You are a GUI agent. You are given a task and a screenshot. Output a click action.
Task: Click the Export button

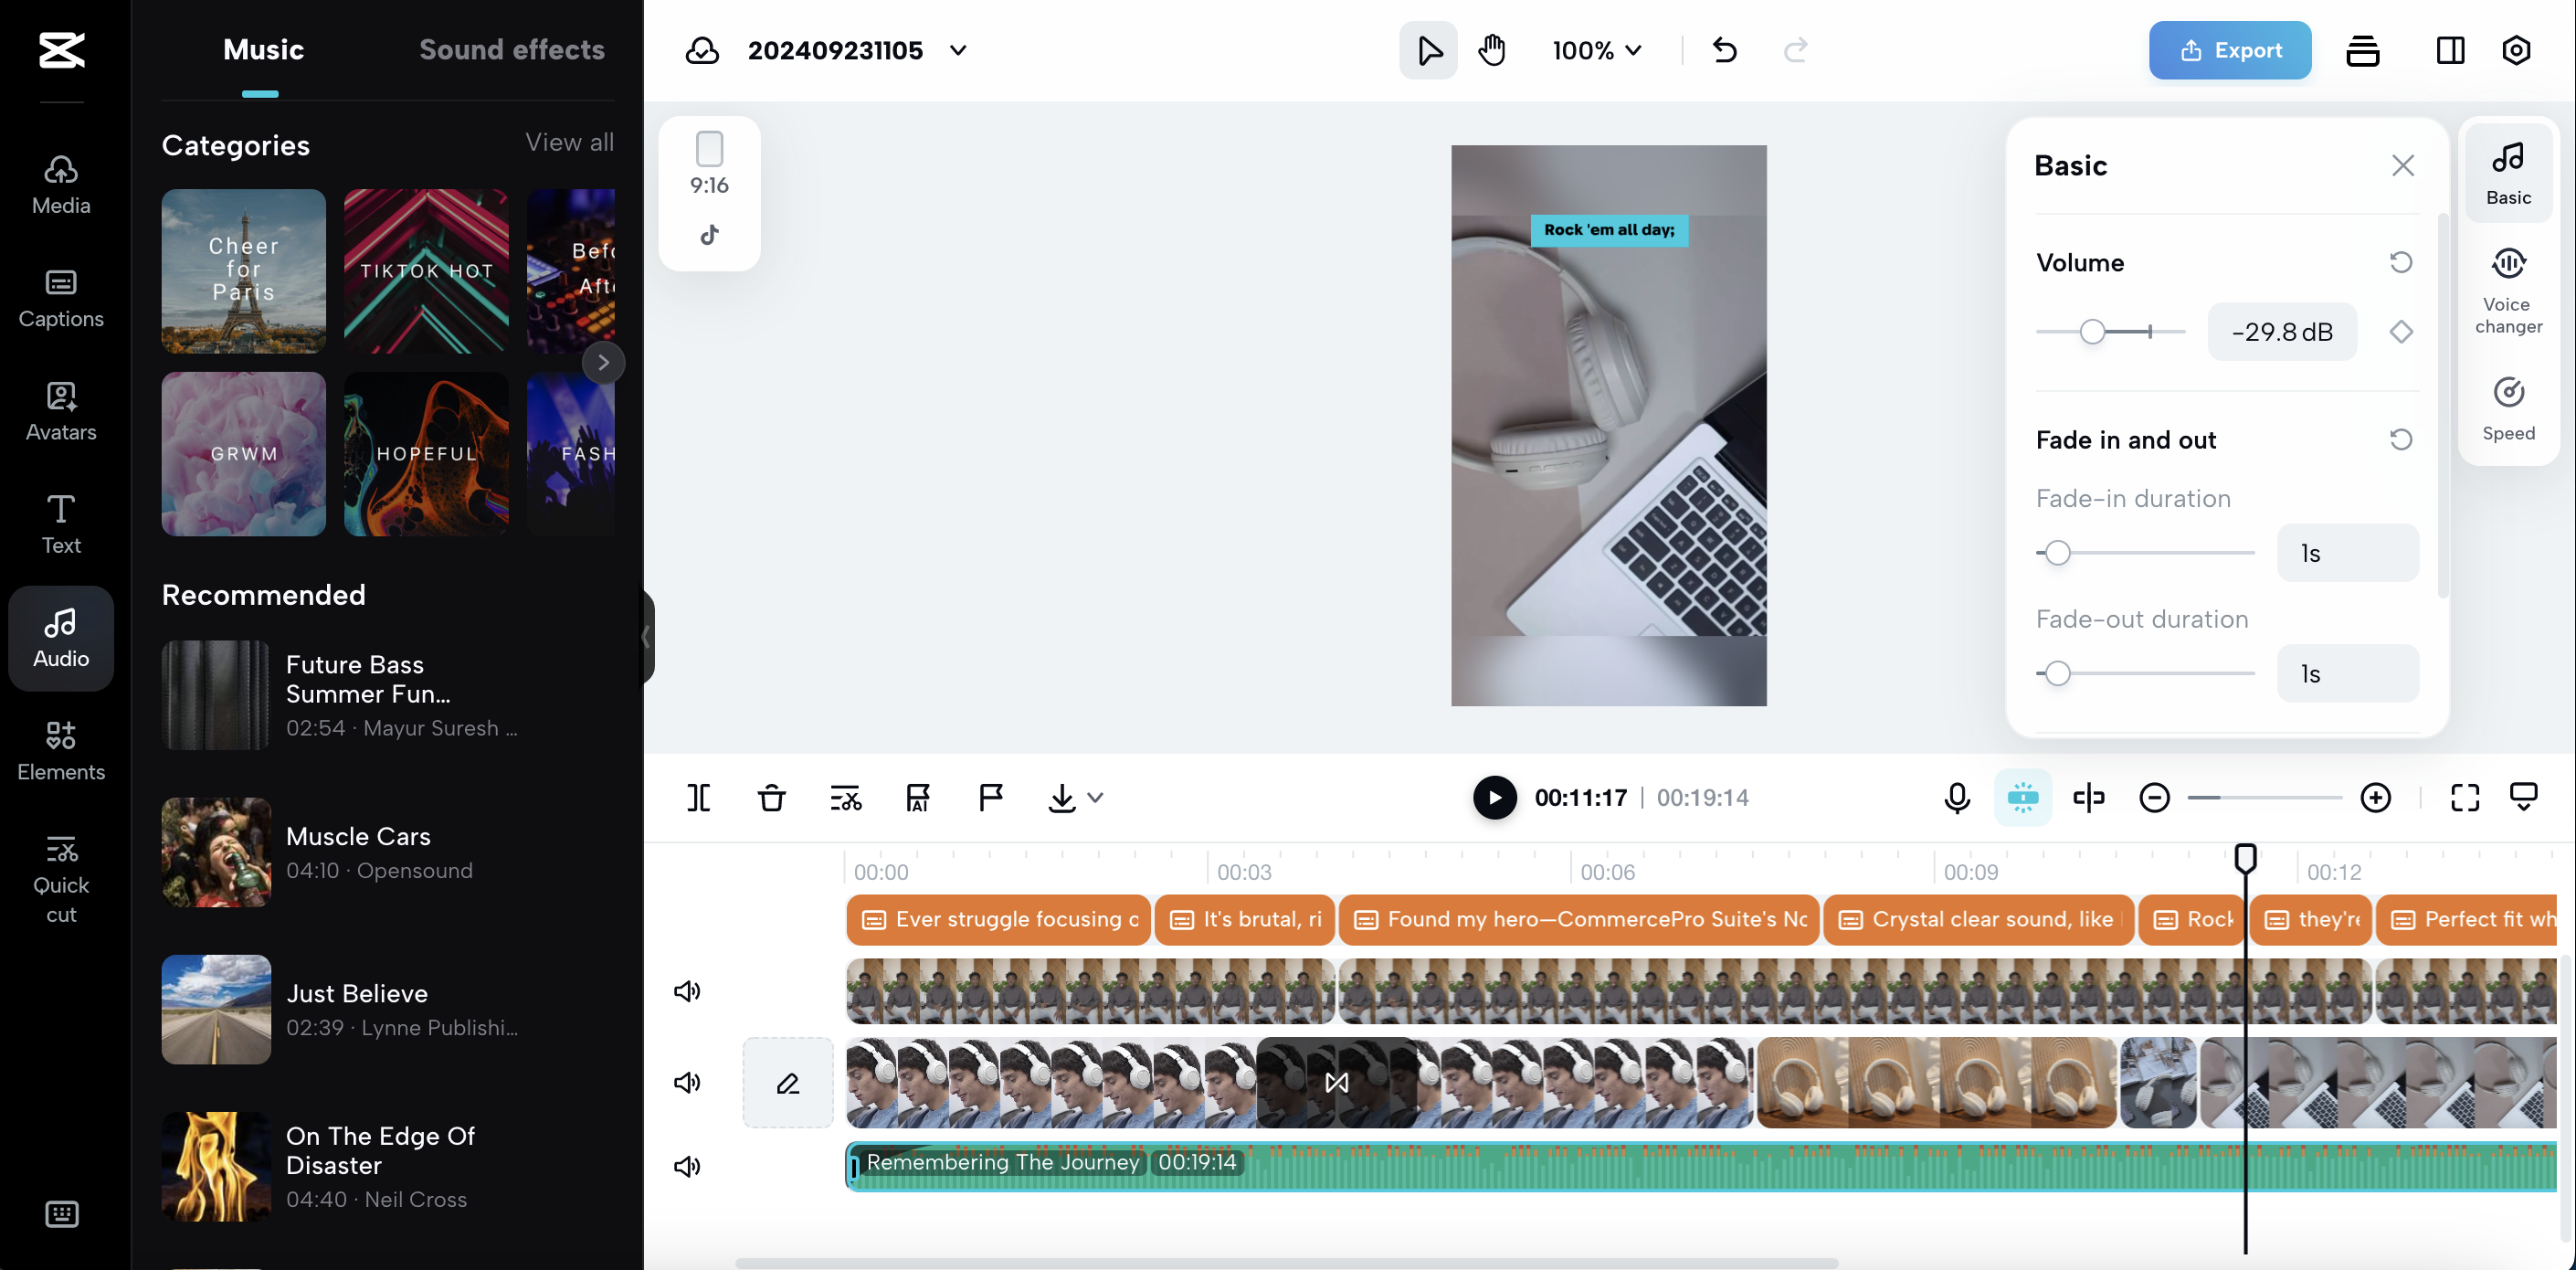pos(2229,50)
